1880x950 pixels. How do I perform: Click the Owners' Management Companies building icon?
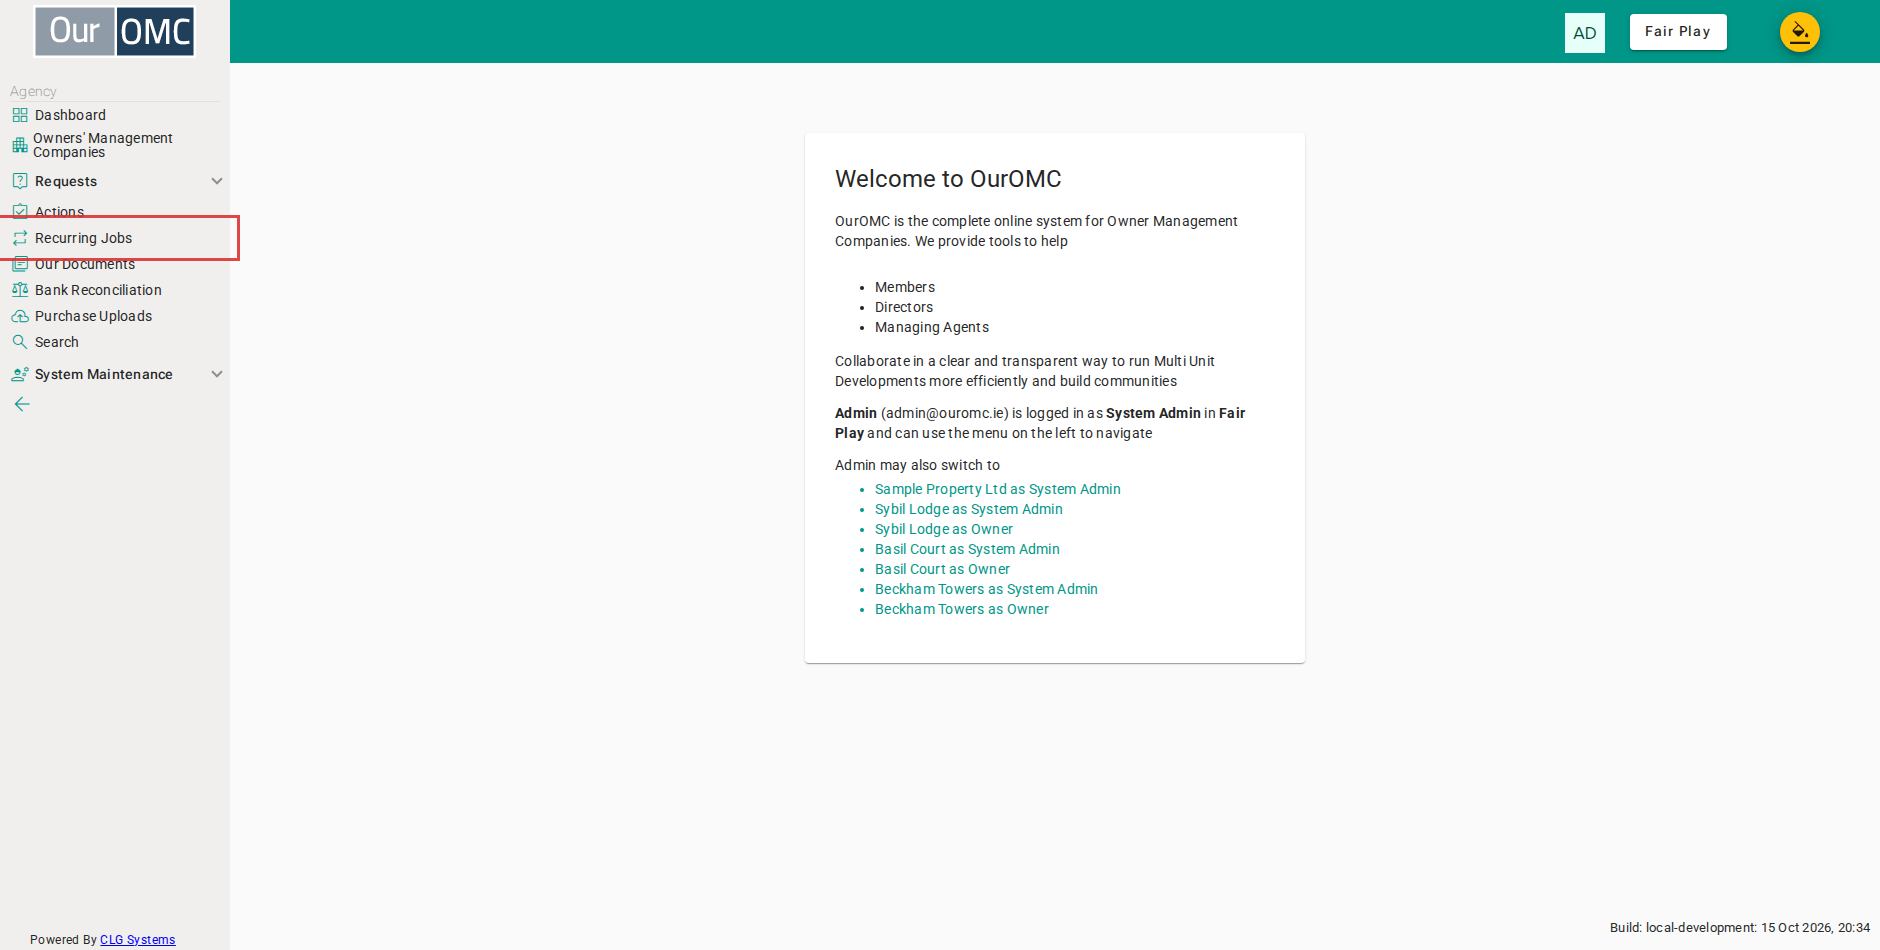[20, 145]
